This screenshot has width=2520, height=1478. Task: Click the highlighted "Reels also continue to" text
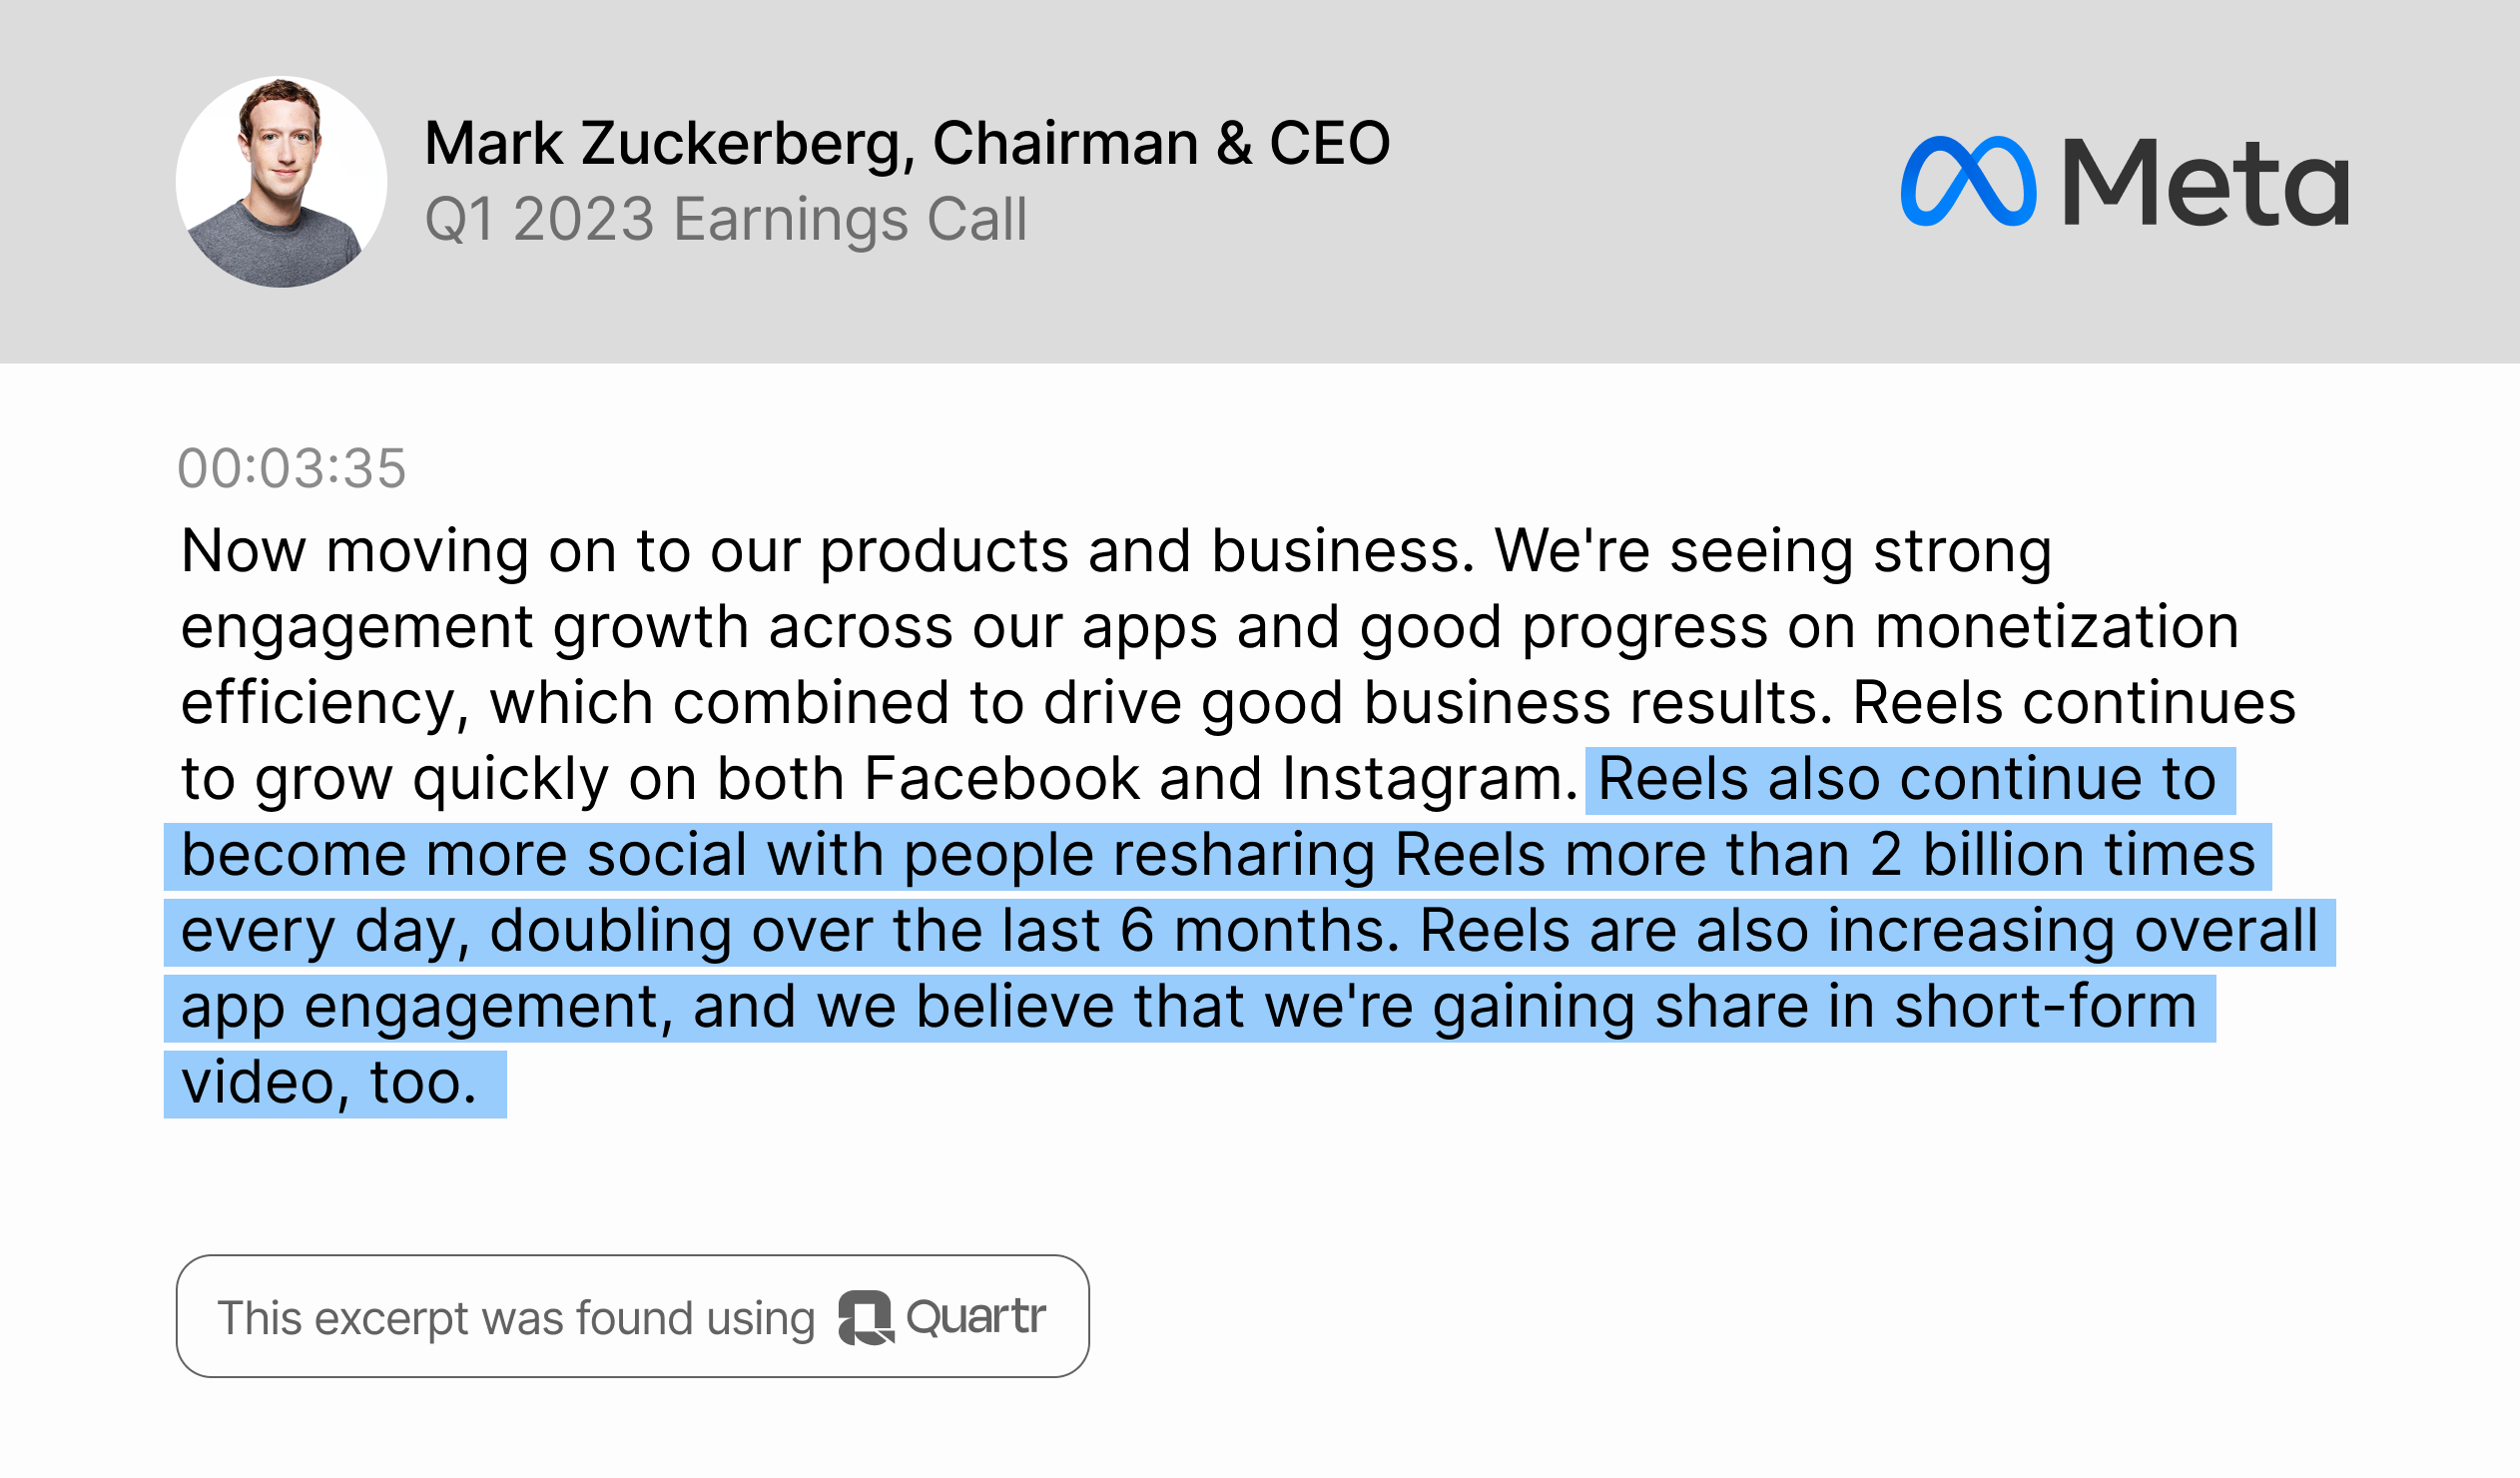click(x=1906, y=779)
